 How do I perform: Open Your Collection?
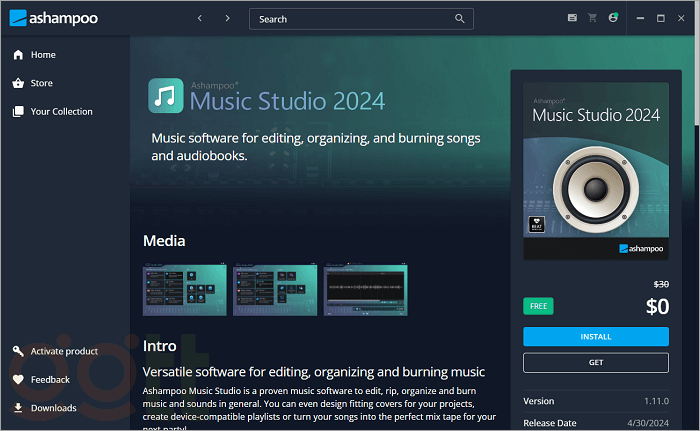[x=61, y=112]
